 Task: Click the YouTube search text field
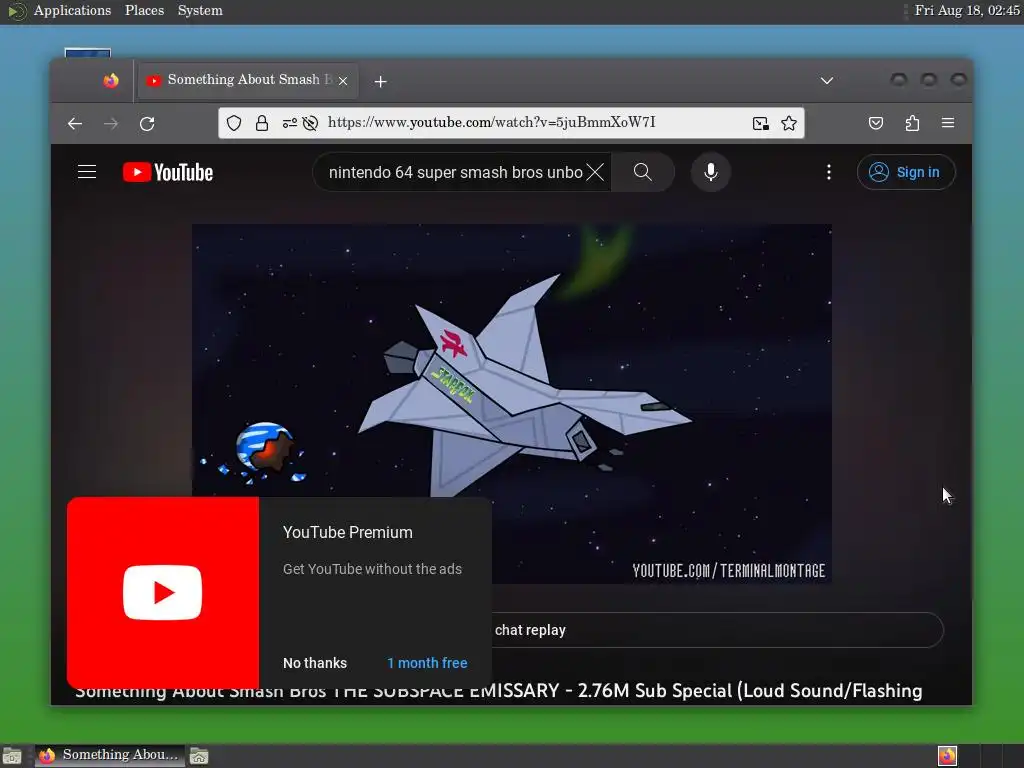click(x=455, y=172)
